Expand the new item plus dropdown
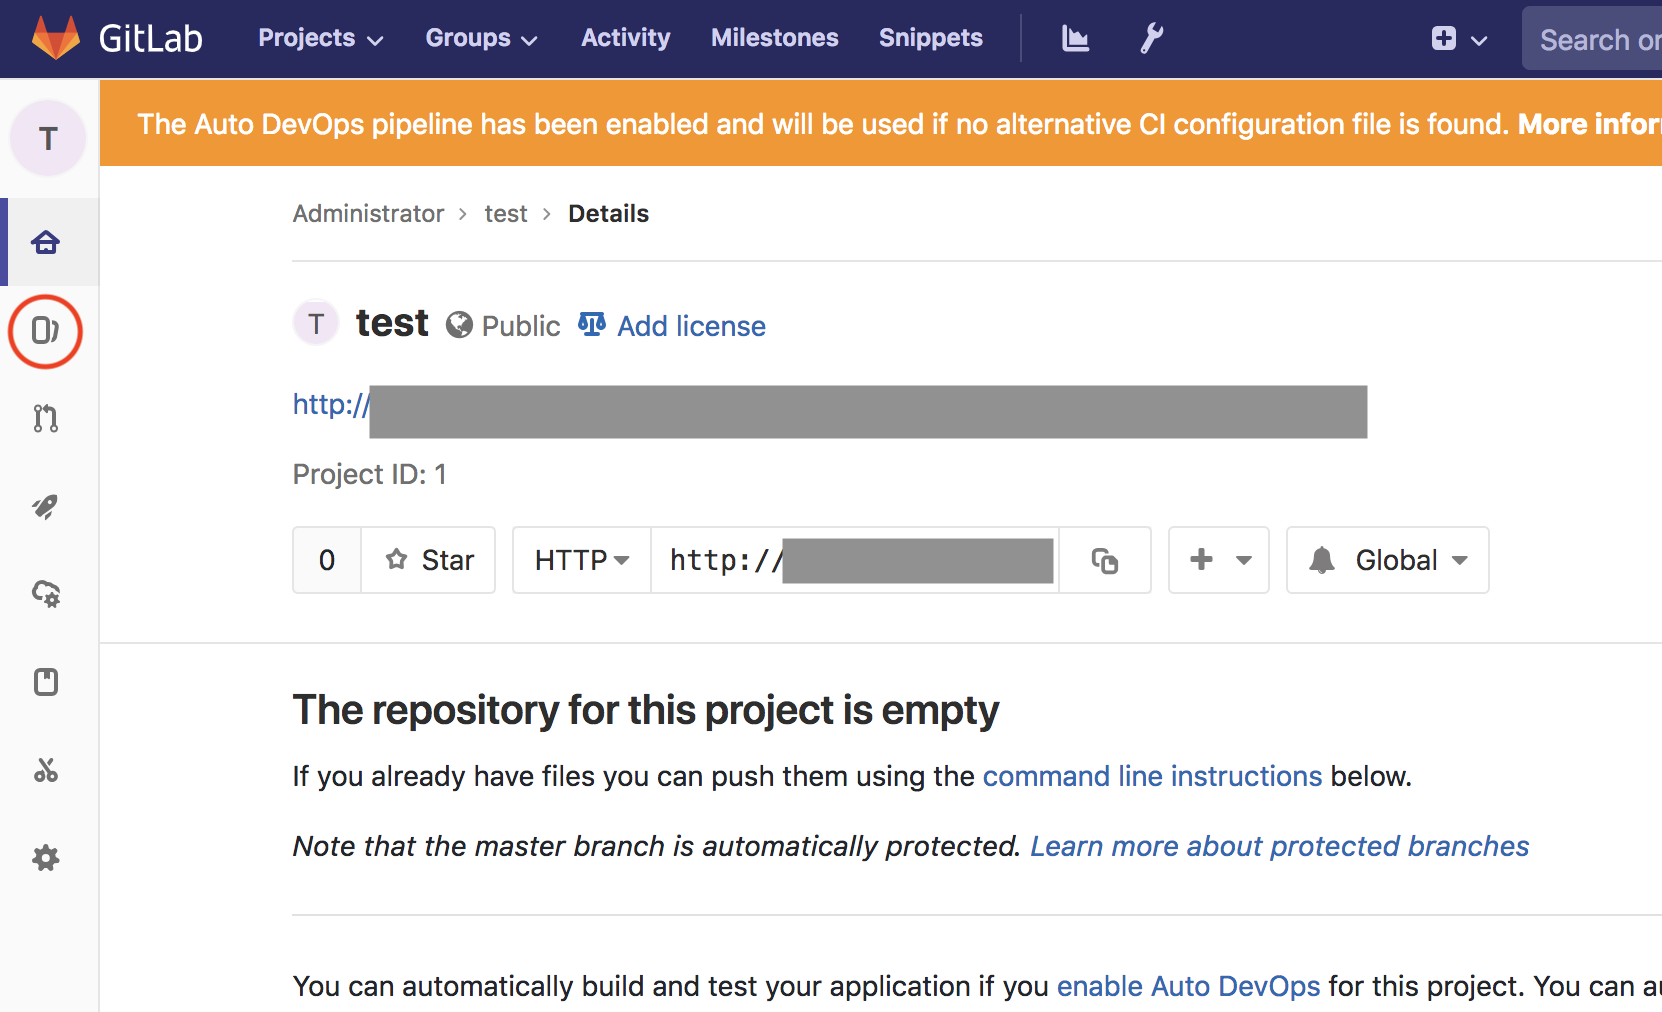The width and height of the screenshot is (1662, 1012). click(x=1459, y=39)
